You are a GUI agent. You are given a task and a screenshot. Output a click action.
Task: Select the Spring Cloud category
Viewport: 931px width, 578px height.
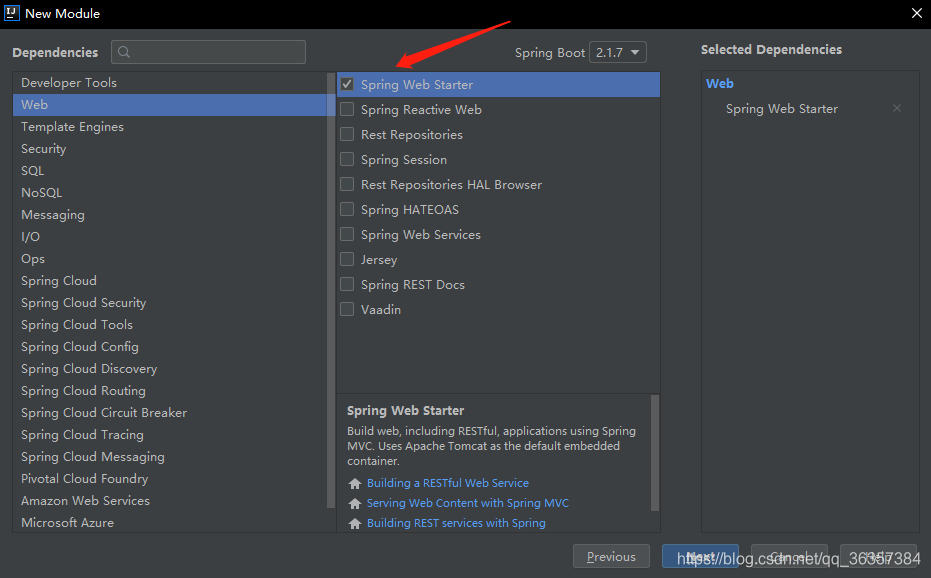(170, 280)
